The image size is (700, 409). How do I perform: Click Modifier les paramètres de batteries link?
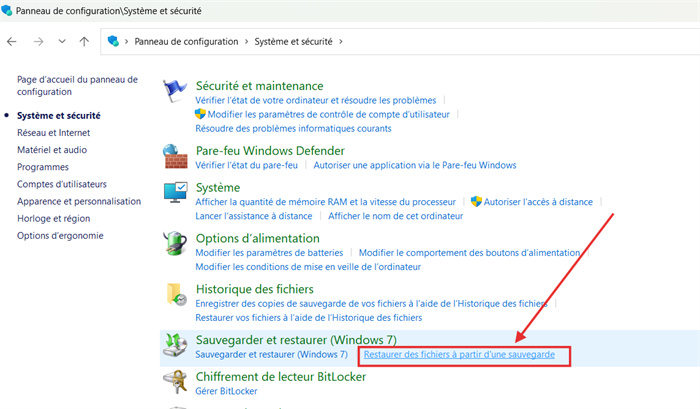(x=269, y=253)
